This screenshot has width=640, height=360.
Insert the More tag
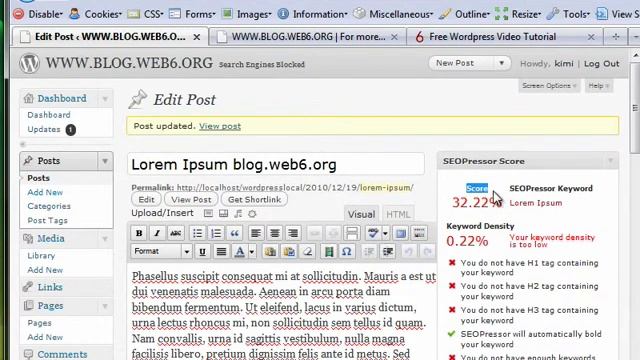[351, 233]
